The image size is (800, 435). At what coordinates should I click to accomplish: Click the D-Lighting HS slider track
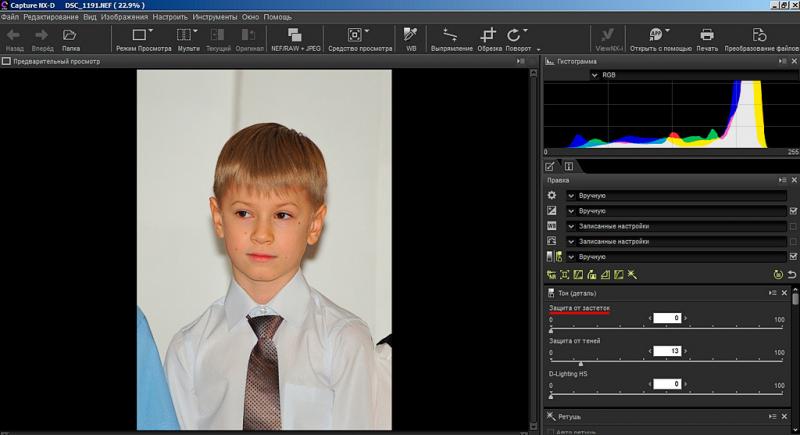pyautogui.click(x=666, y=395)
